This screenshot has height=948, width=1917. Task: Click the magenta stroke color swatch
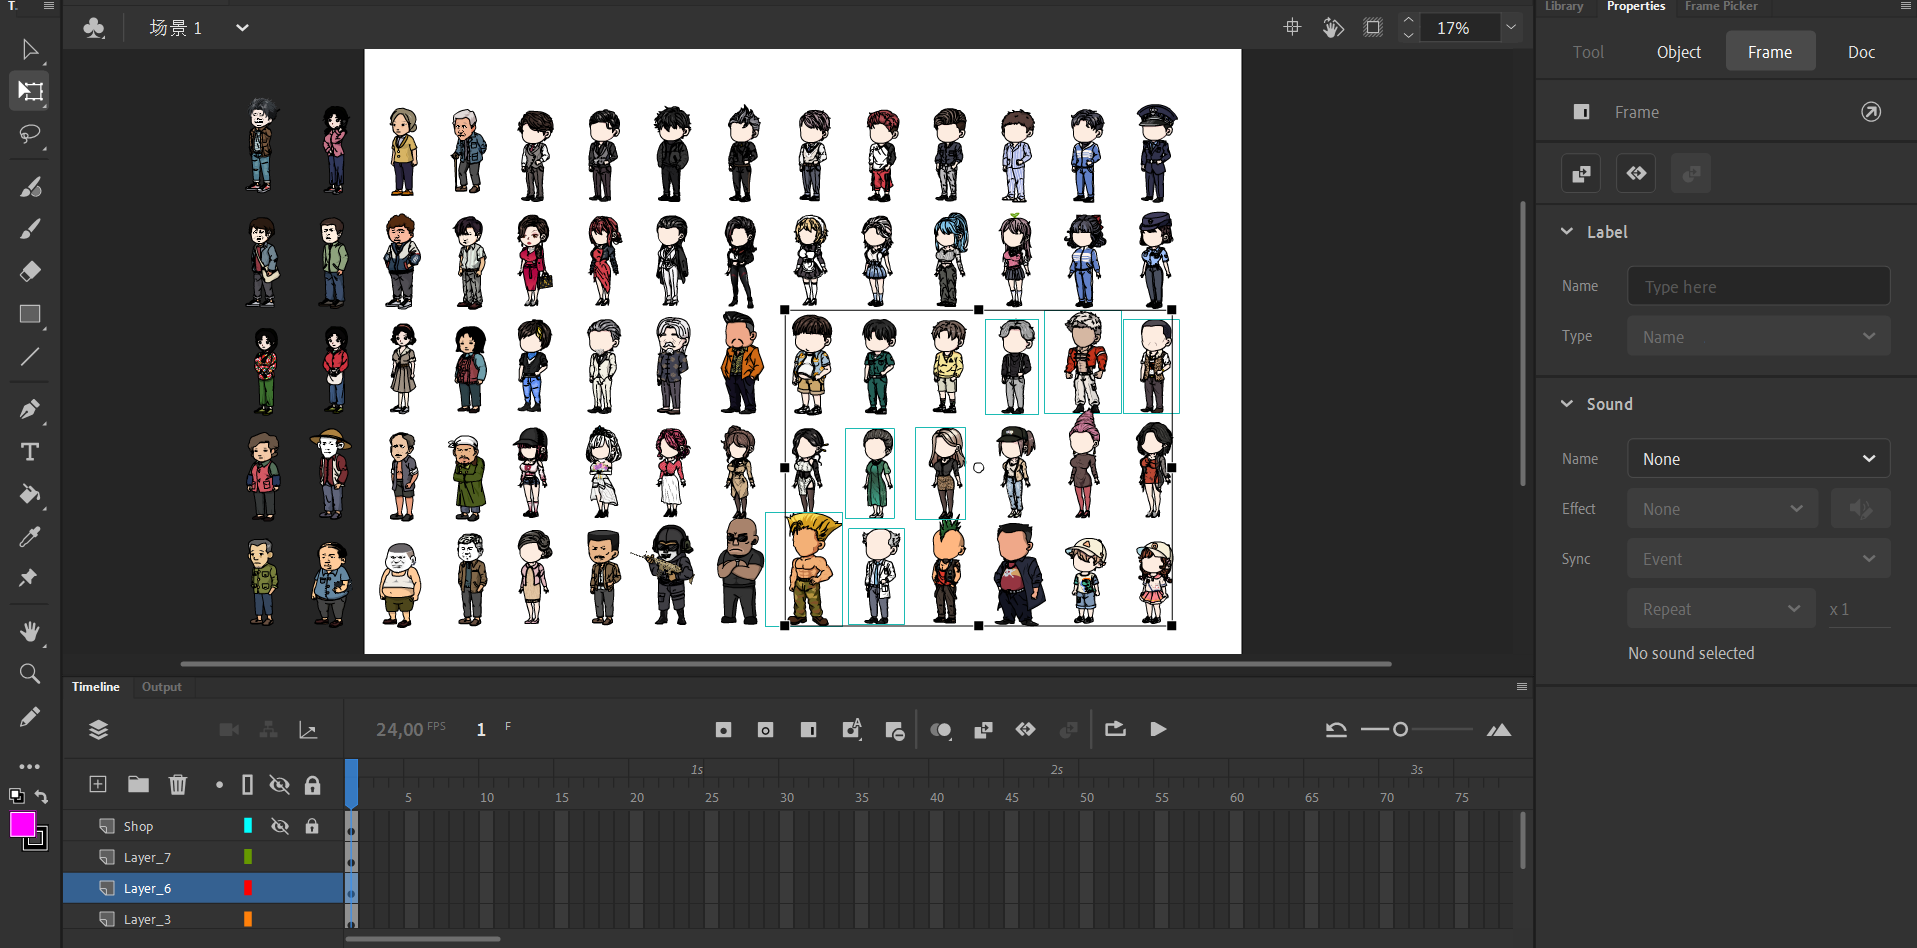[x=22, y=824]
